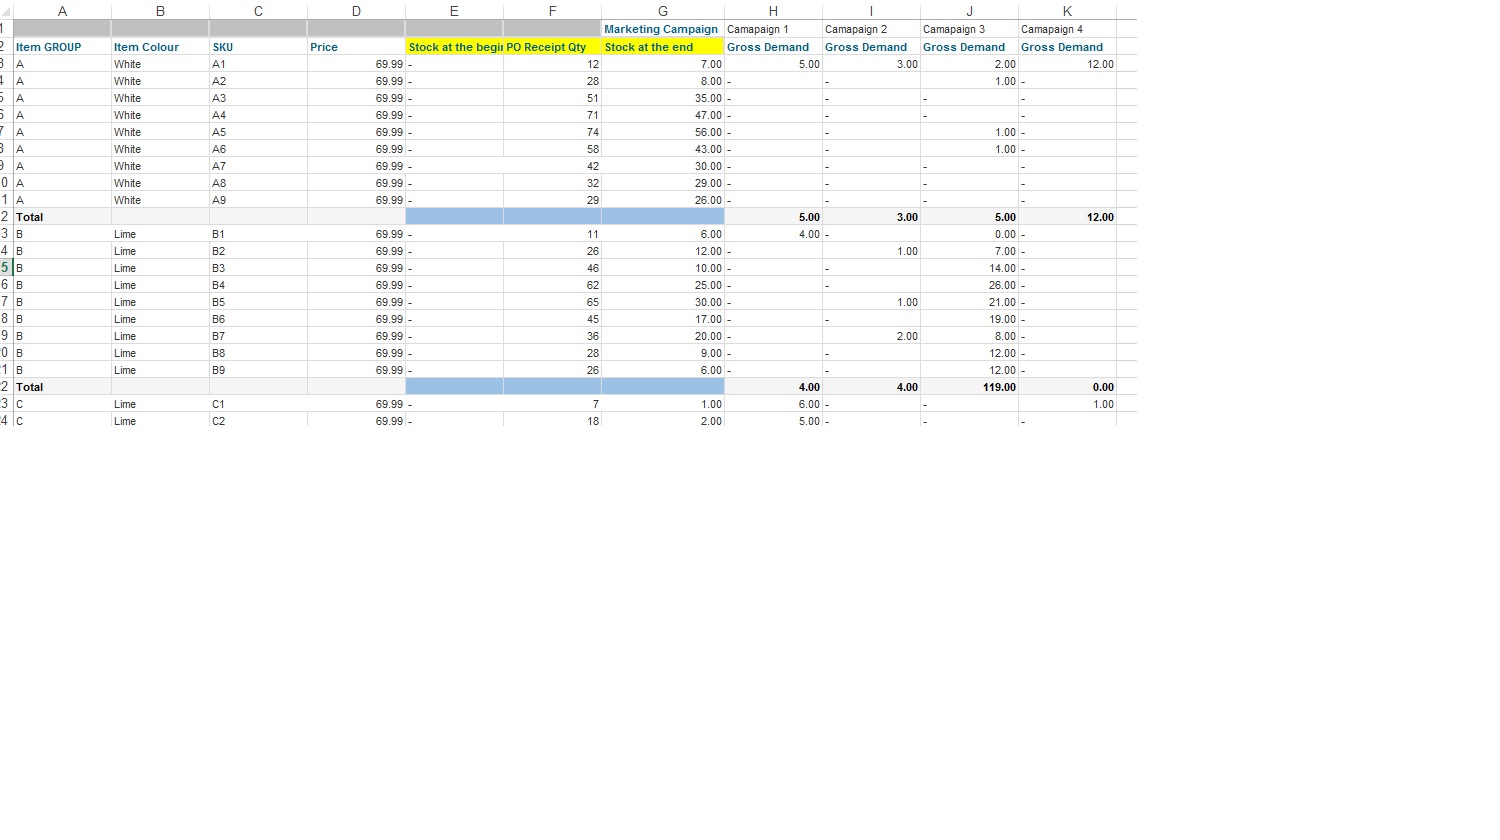Select the 'Camapaign 2' cell

pos(871,29)
